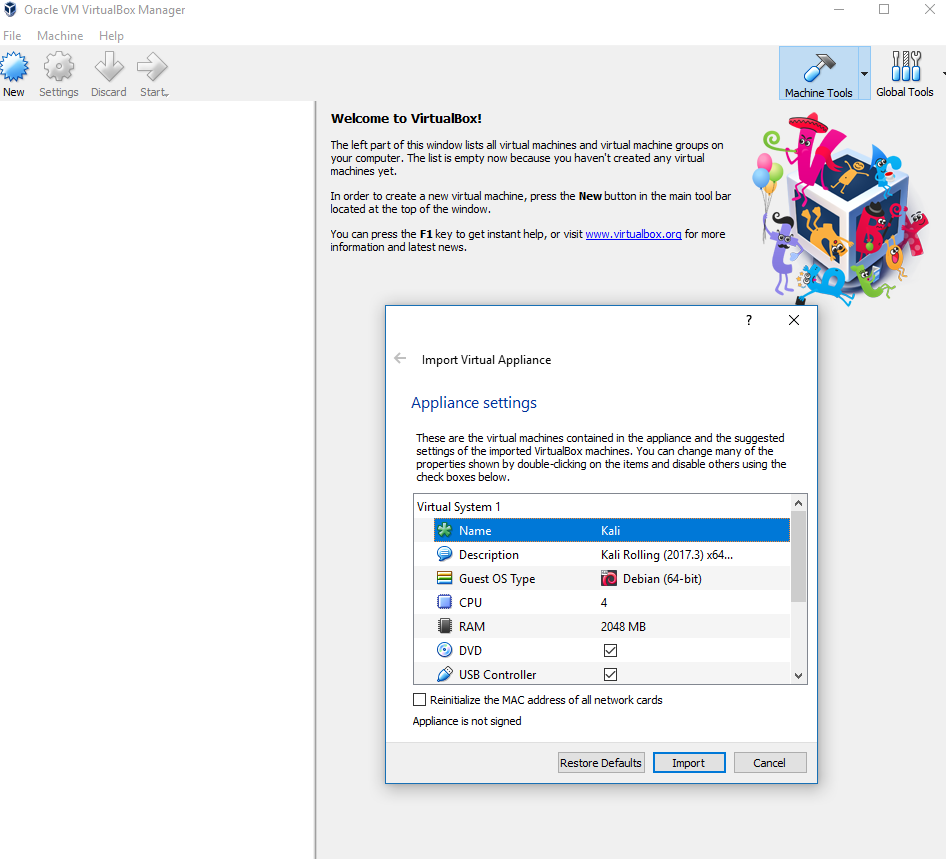The width and height of the screenshot is (946, 859).
Task: Select the CPU row label
Action: coord(470,603)
